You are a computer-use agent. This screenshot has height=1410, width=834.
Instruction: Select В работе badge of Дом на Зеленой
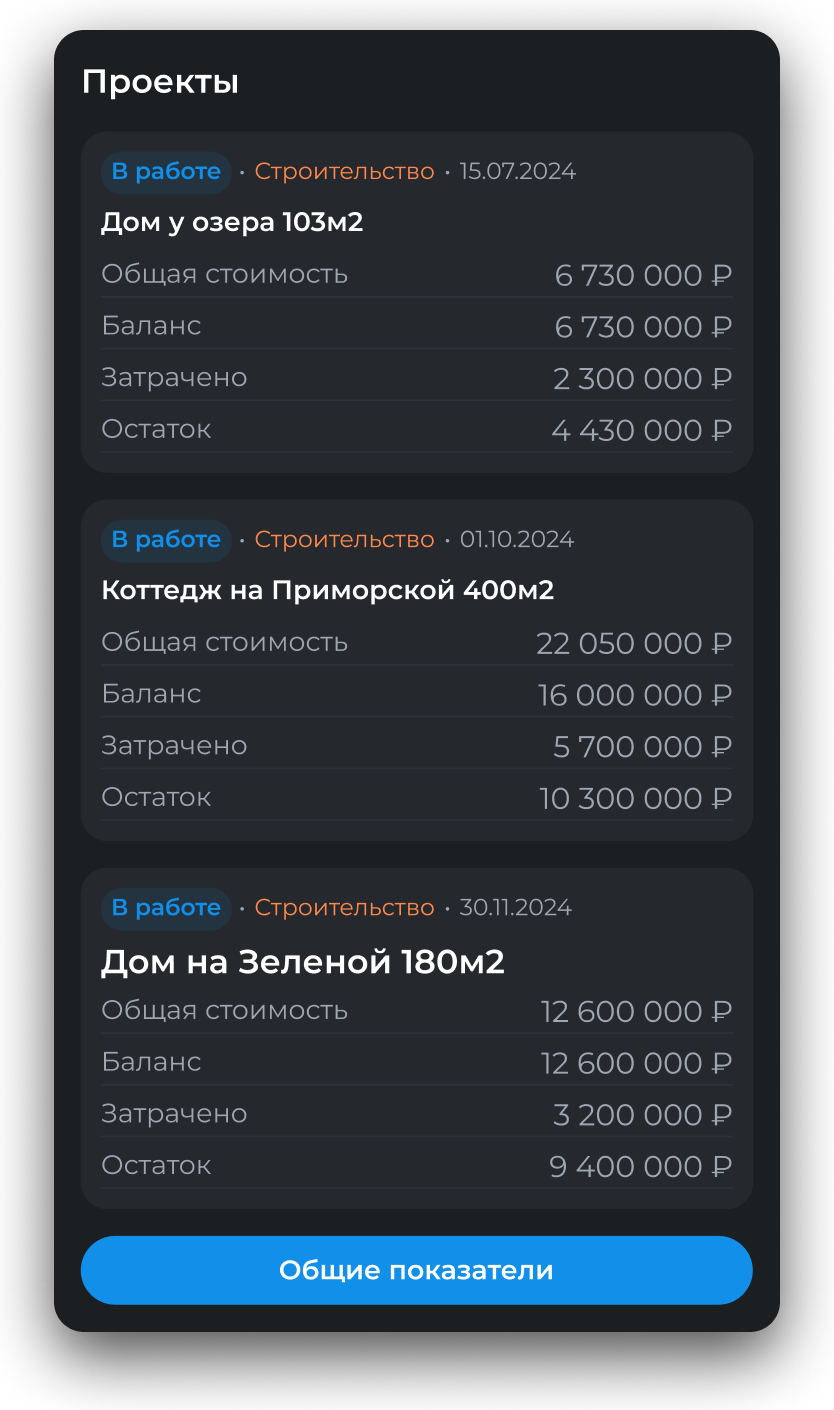(166, 908)
